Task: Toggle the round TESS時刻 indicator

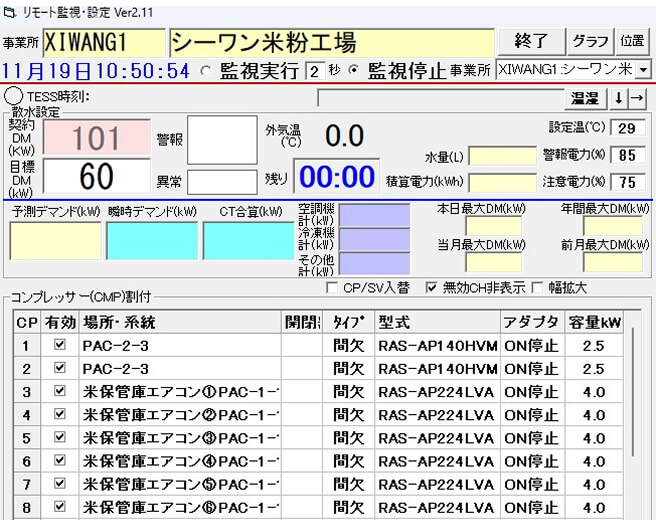Action: 14,96
